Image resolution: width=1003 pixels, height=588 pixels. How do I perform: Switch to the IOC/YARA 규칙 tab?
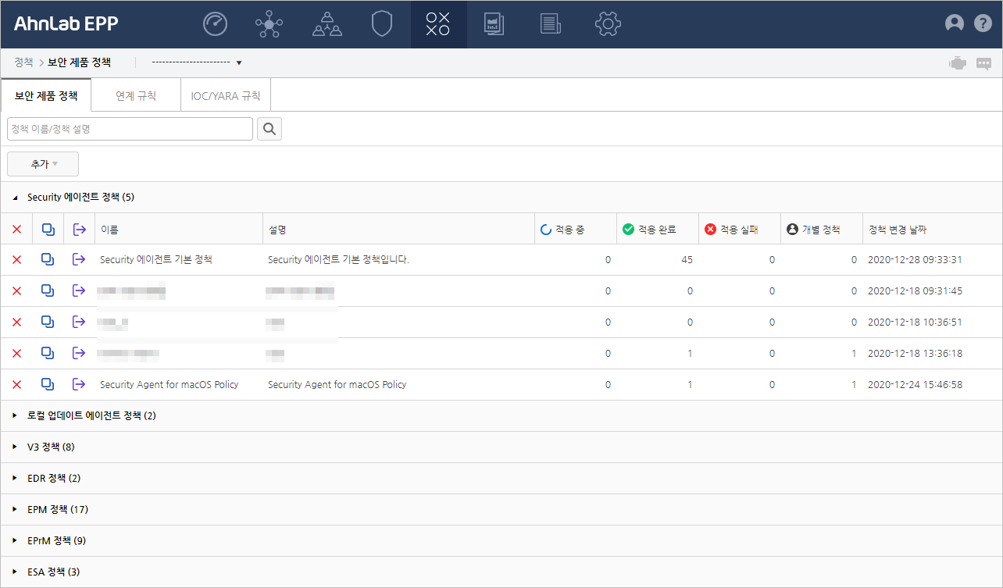(225, 96)
